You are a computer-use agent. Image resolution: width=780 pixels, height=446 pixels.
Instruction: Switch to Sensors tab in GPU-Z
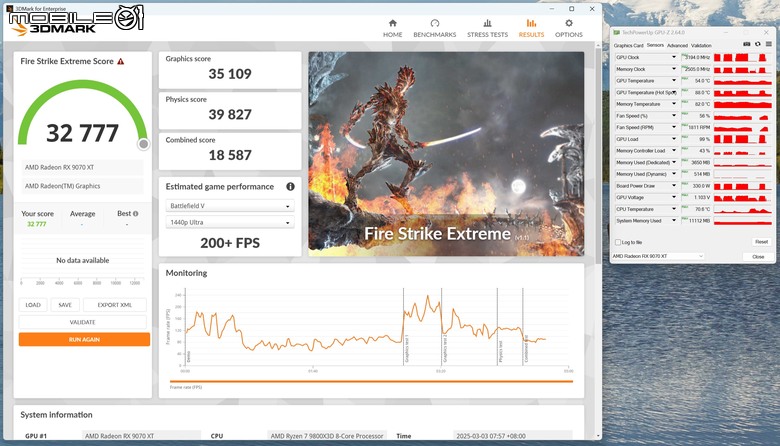(x=655, y=45)
